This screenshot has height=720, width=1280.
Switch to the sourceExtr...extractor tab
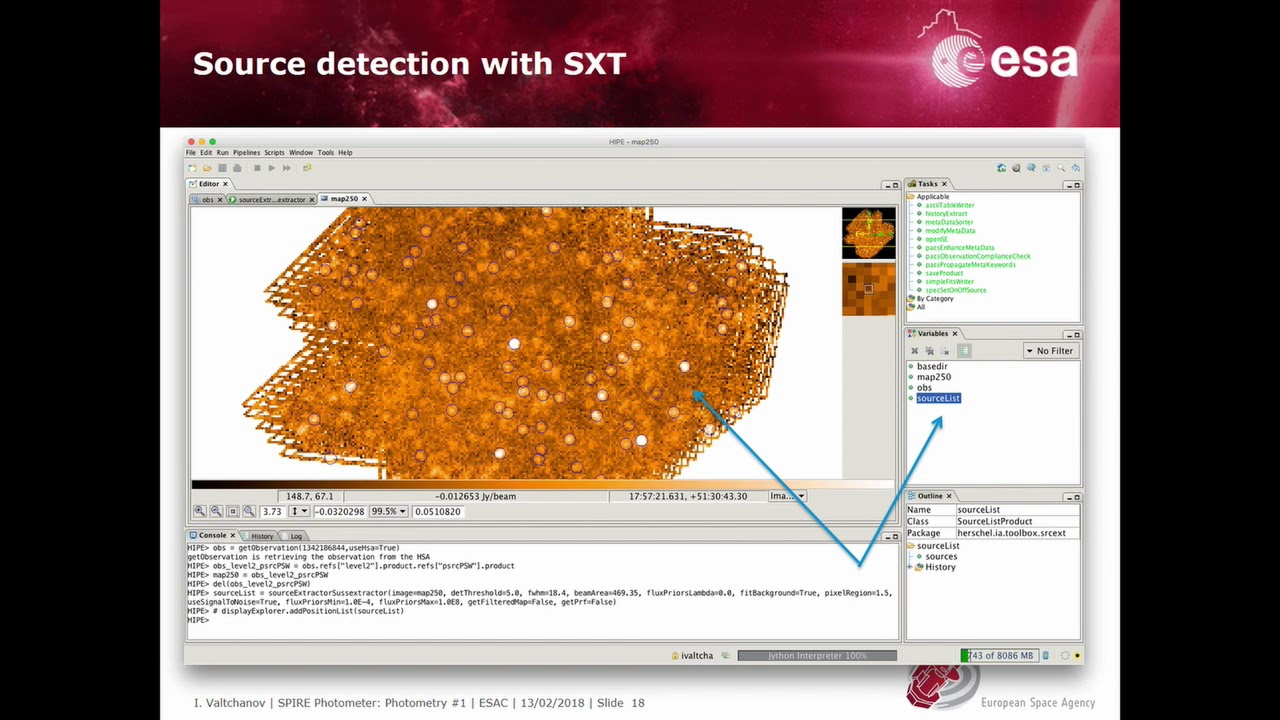tap(272, 199)
